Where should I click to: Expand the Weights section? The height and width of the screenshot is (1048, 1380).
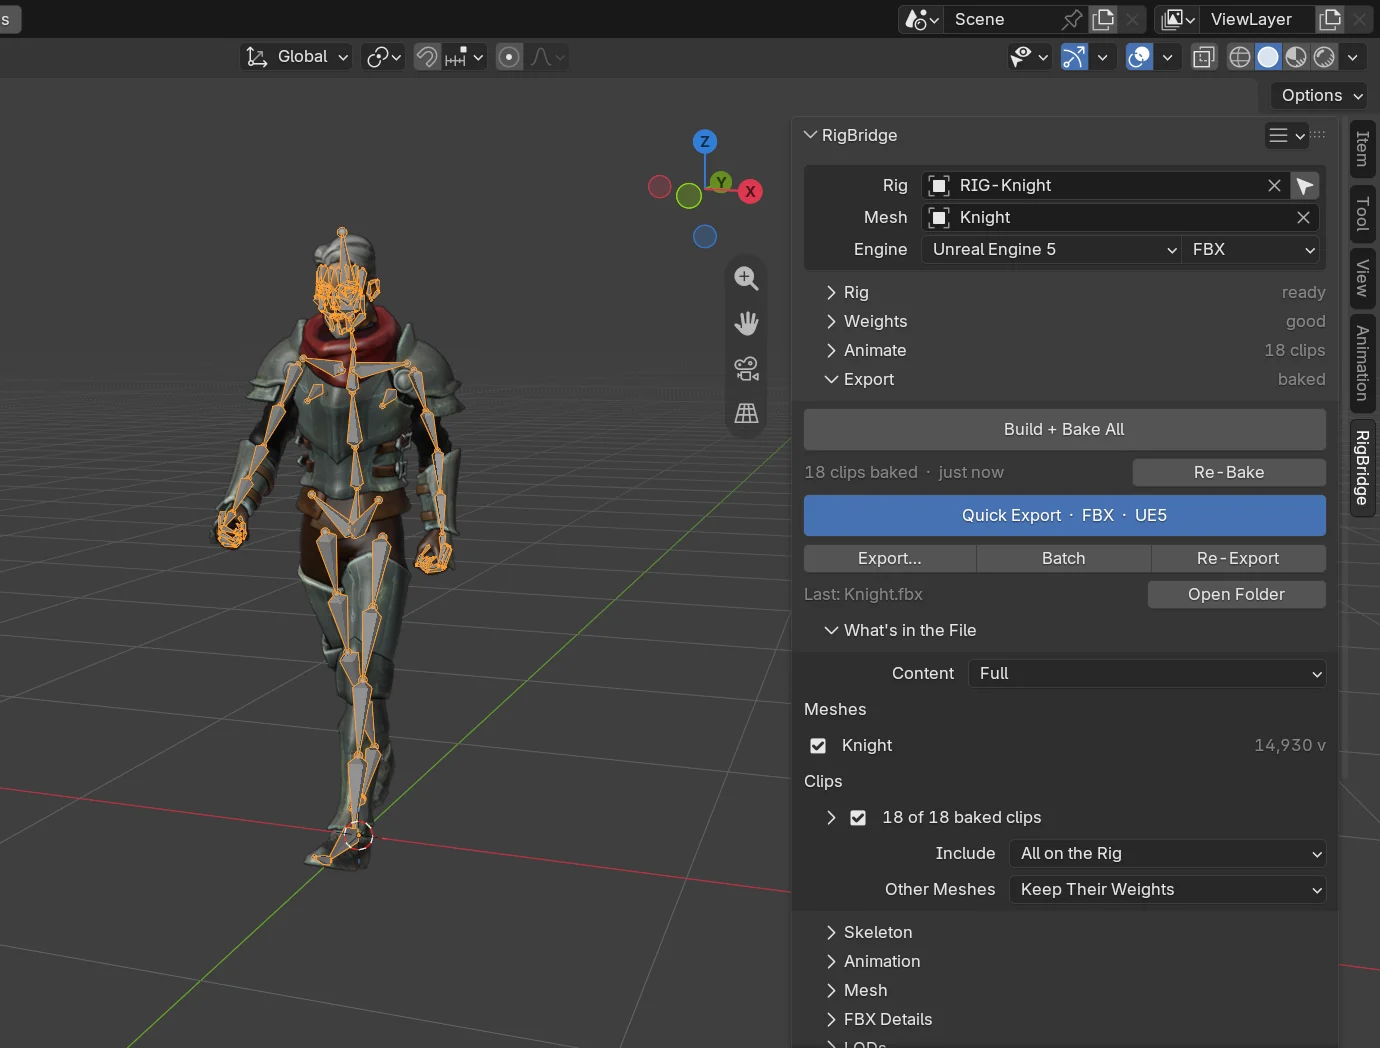(866, 321)
